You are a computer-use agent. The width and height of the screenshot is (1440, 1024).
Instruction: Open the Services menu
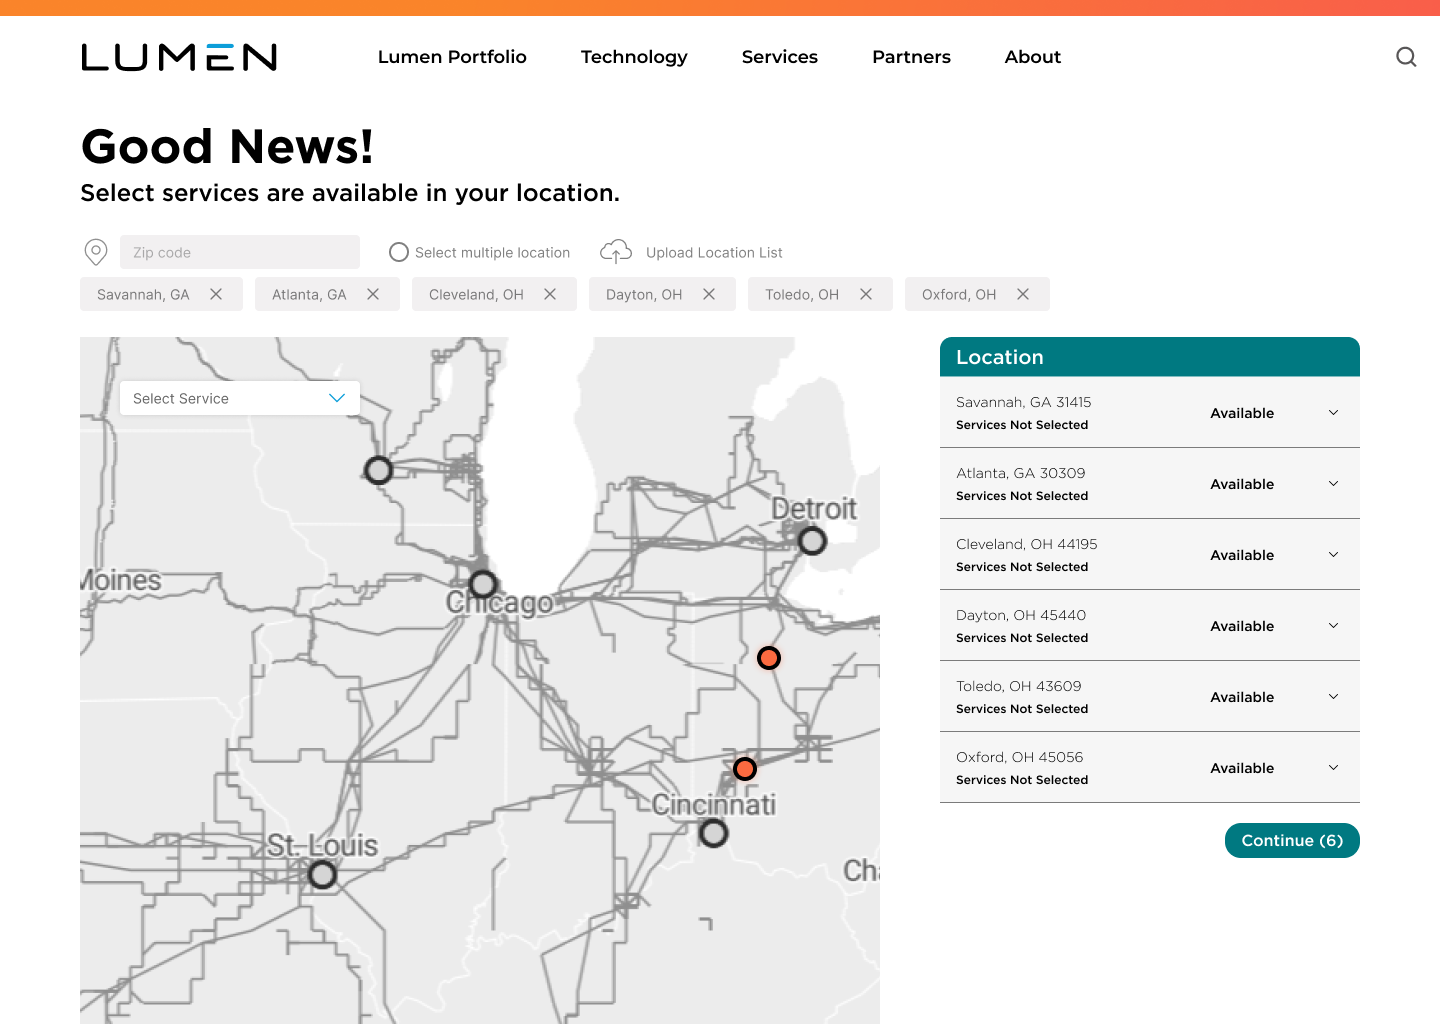tap(780, 57)
